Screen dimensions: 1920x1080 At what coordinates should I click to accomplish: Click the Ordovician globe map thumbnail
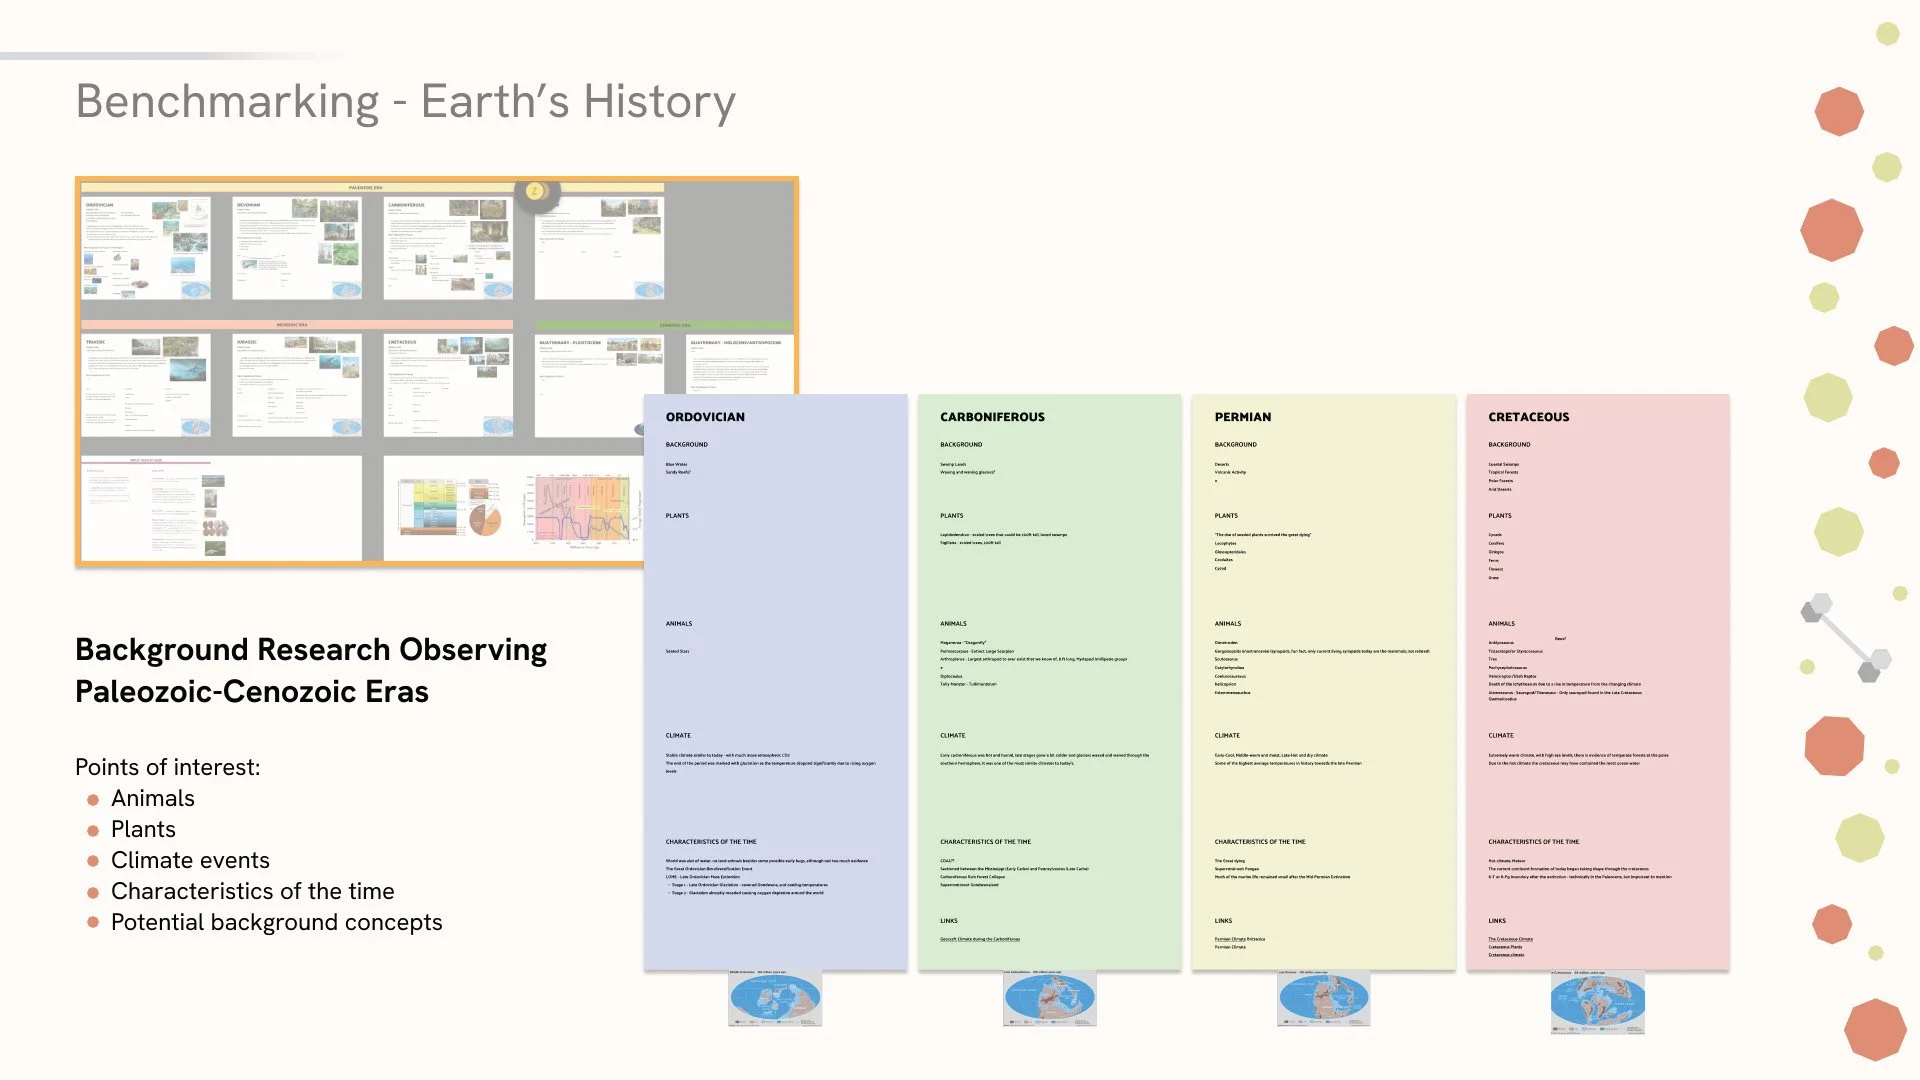(775, 999)
